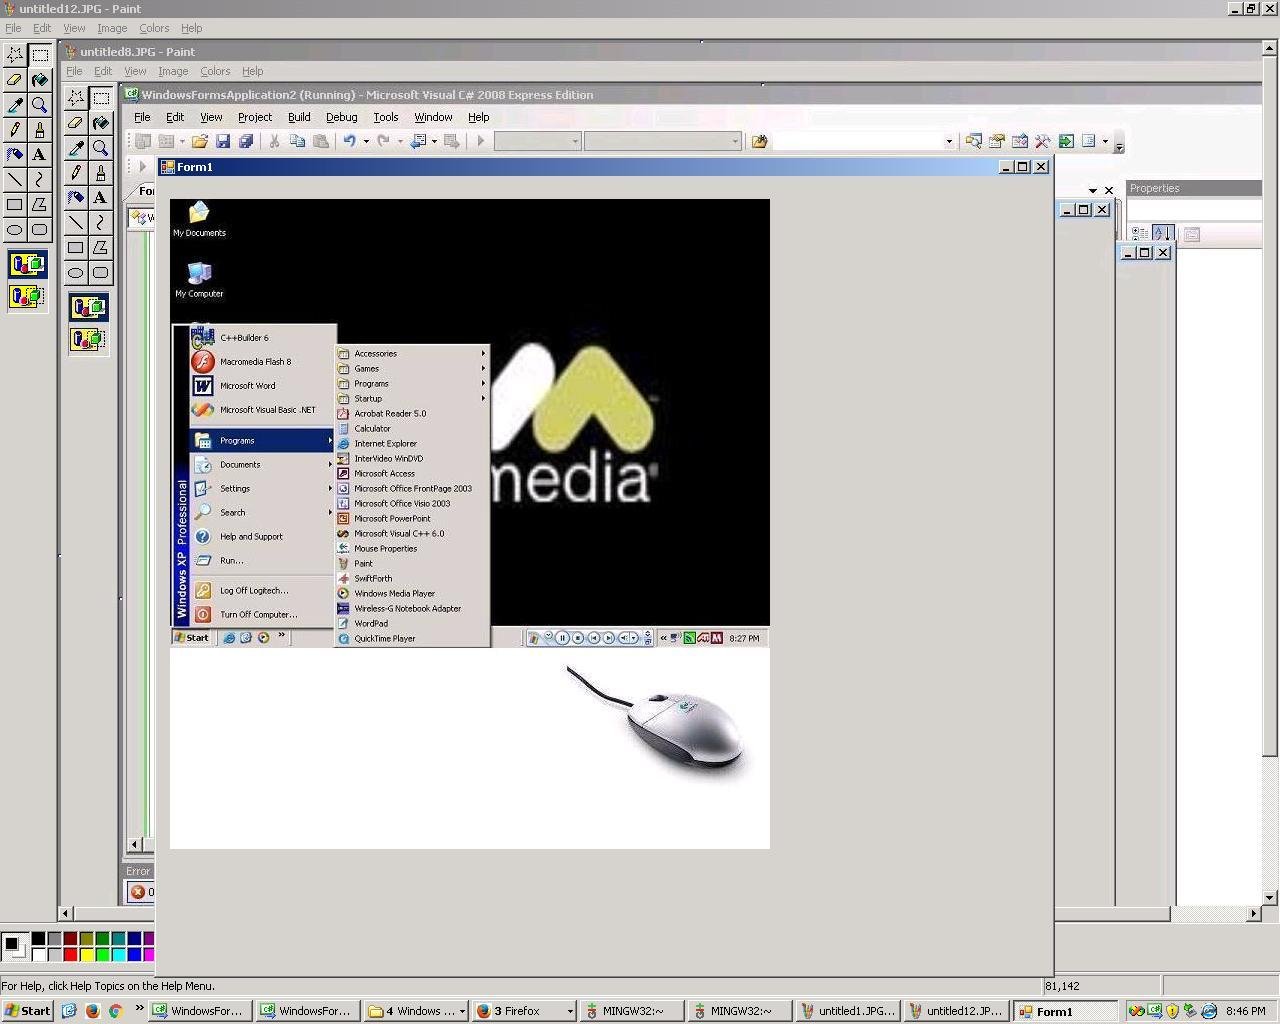
Task: Click the Solution Explorer toolbar icon
Action: (x=973, y=141)
